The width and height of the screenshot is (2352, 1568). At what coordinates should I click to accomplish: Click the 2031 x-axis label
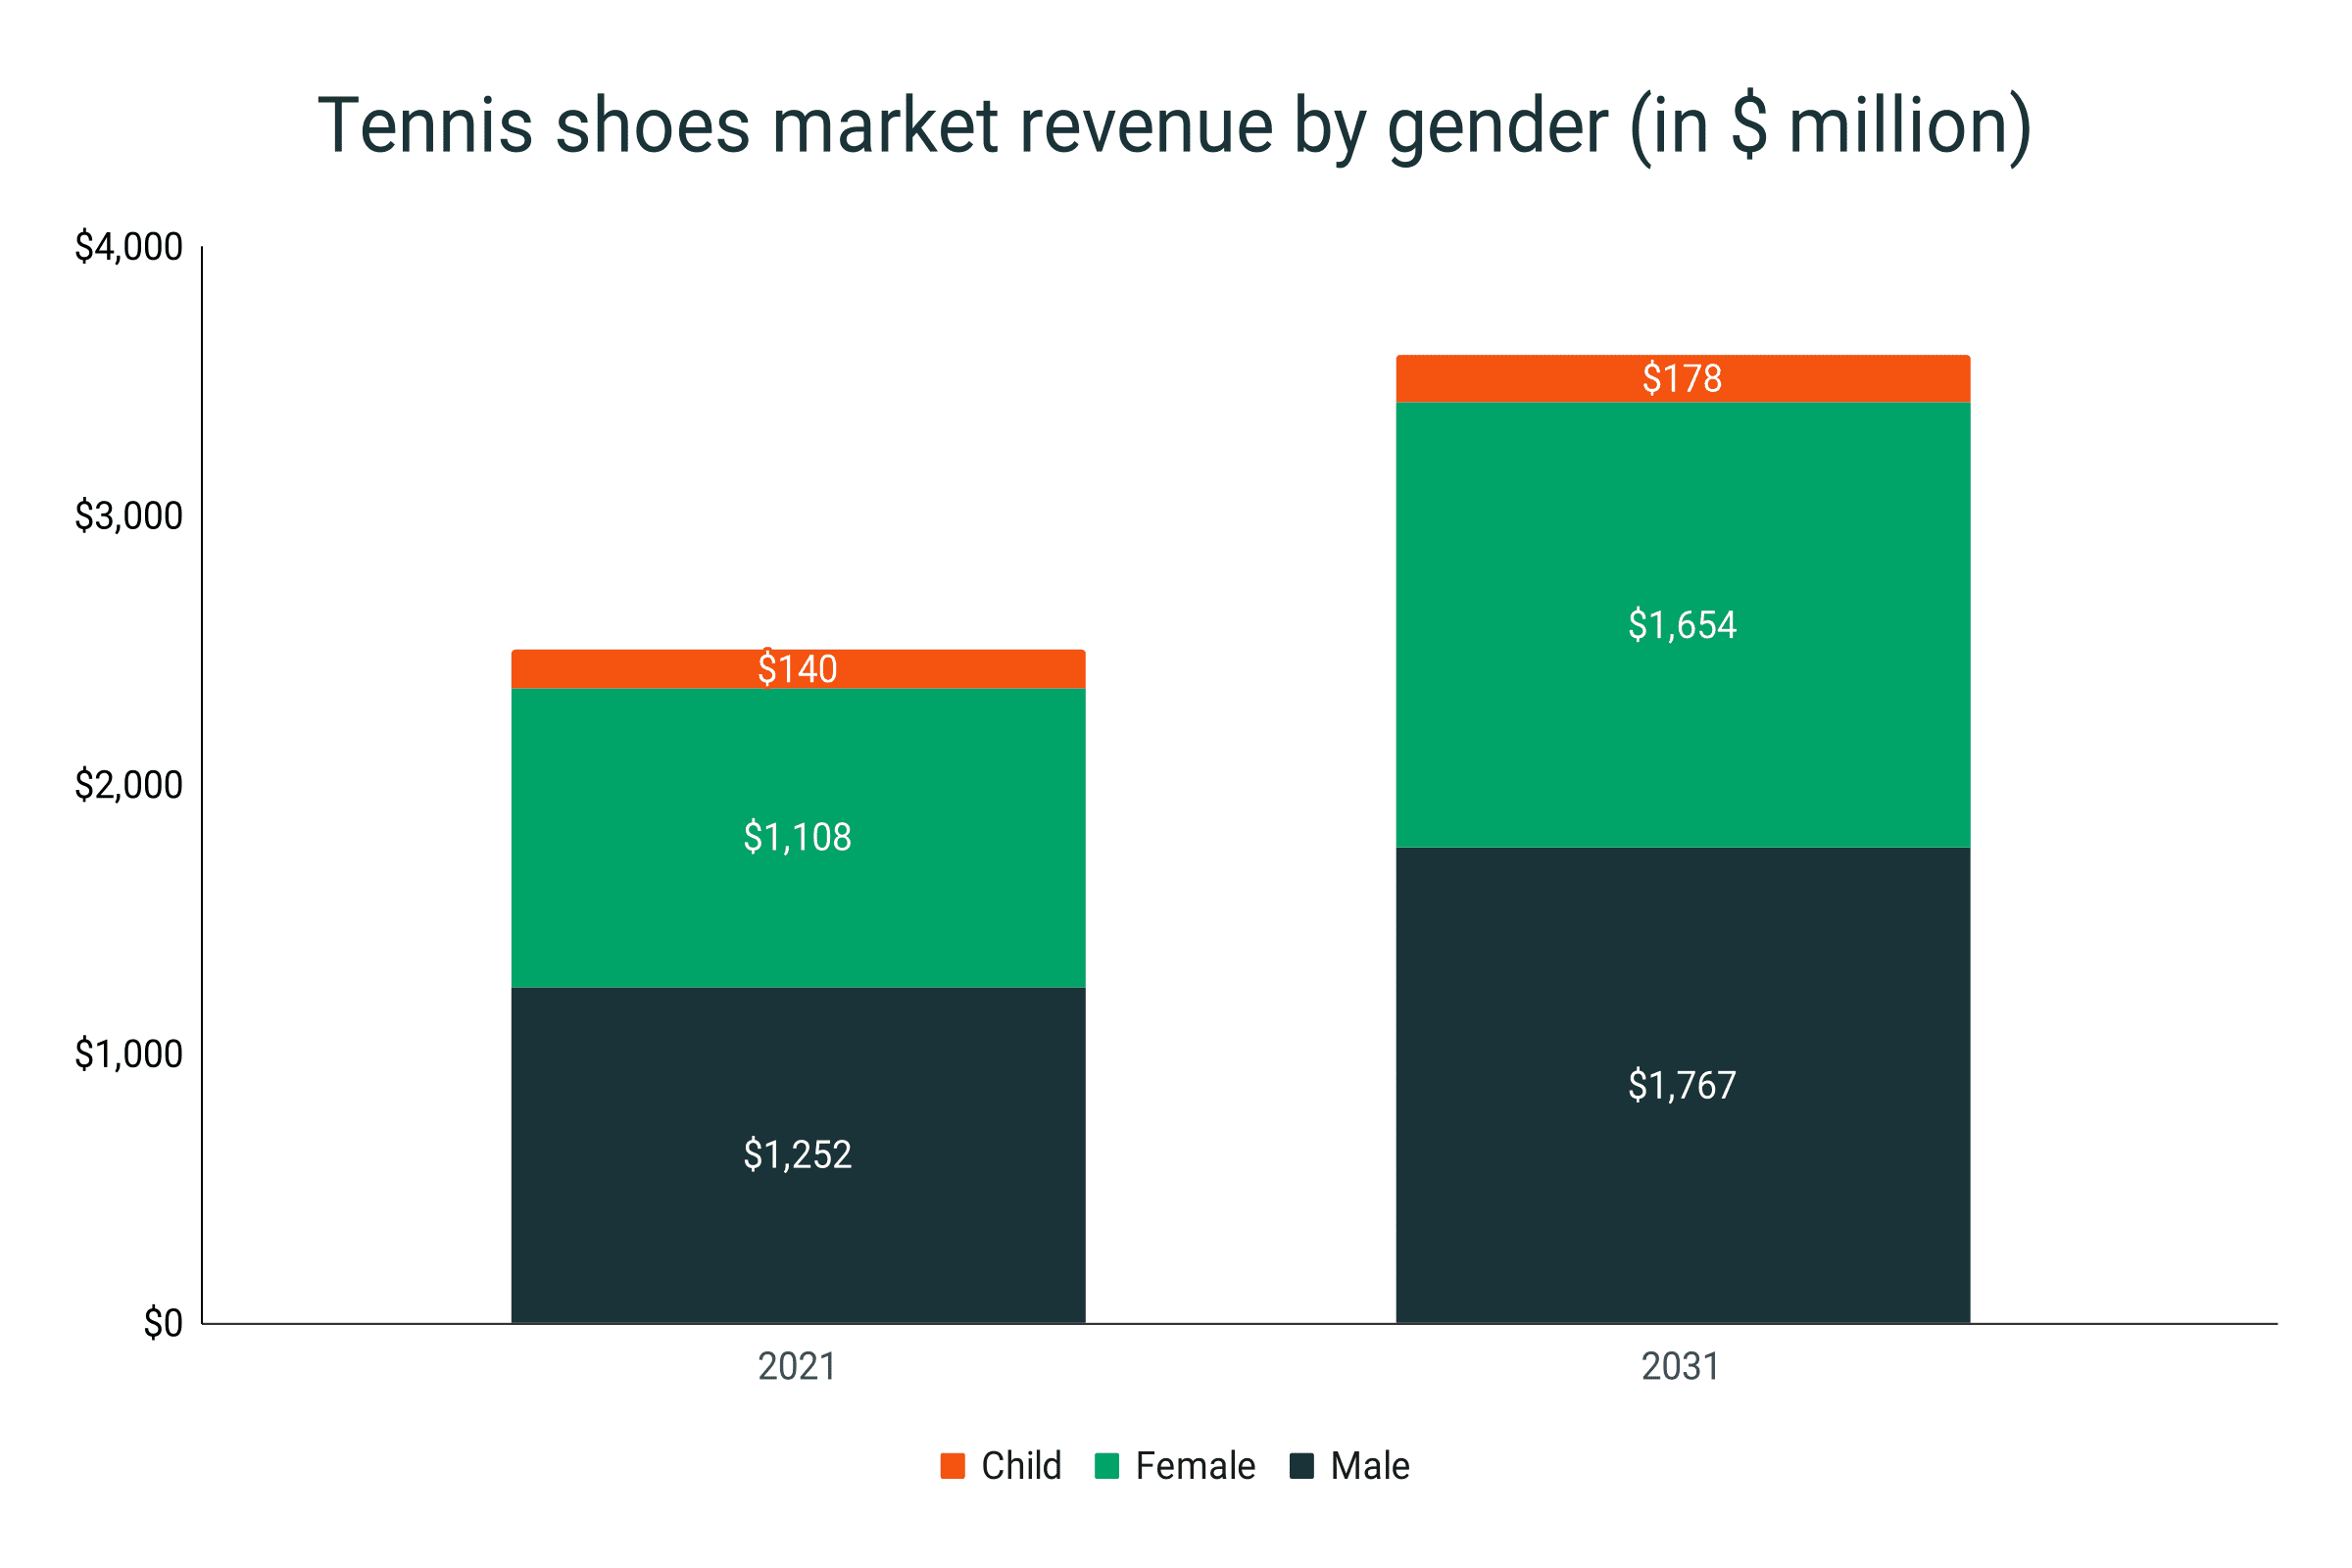pyautogui.click(x=1681, y=1367)
